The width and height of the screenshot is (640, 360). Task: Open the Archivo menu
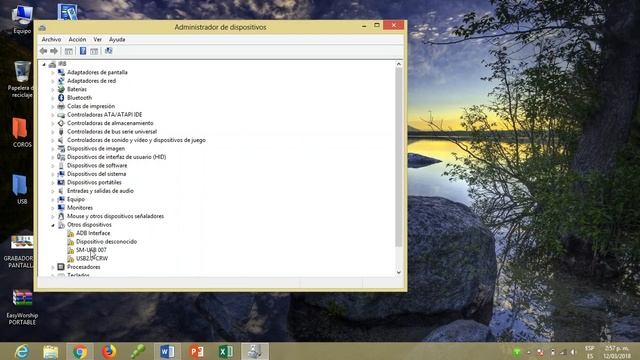click(x=51, y=40)
